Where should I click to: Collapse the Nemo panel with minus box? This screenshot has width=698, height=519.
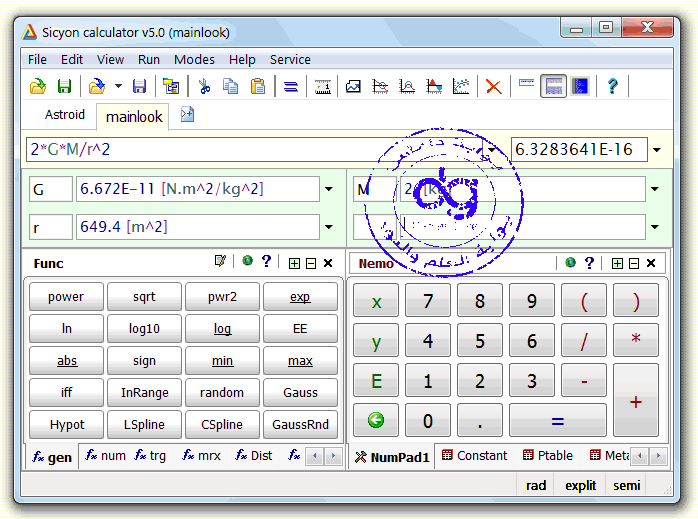(634, 264)
